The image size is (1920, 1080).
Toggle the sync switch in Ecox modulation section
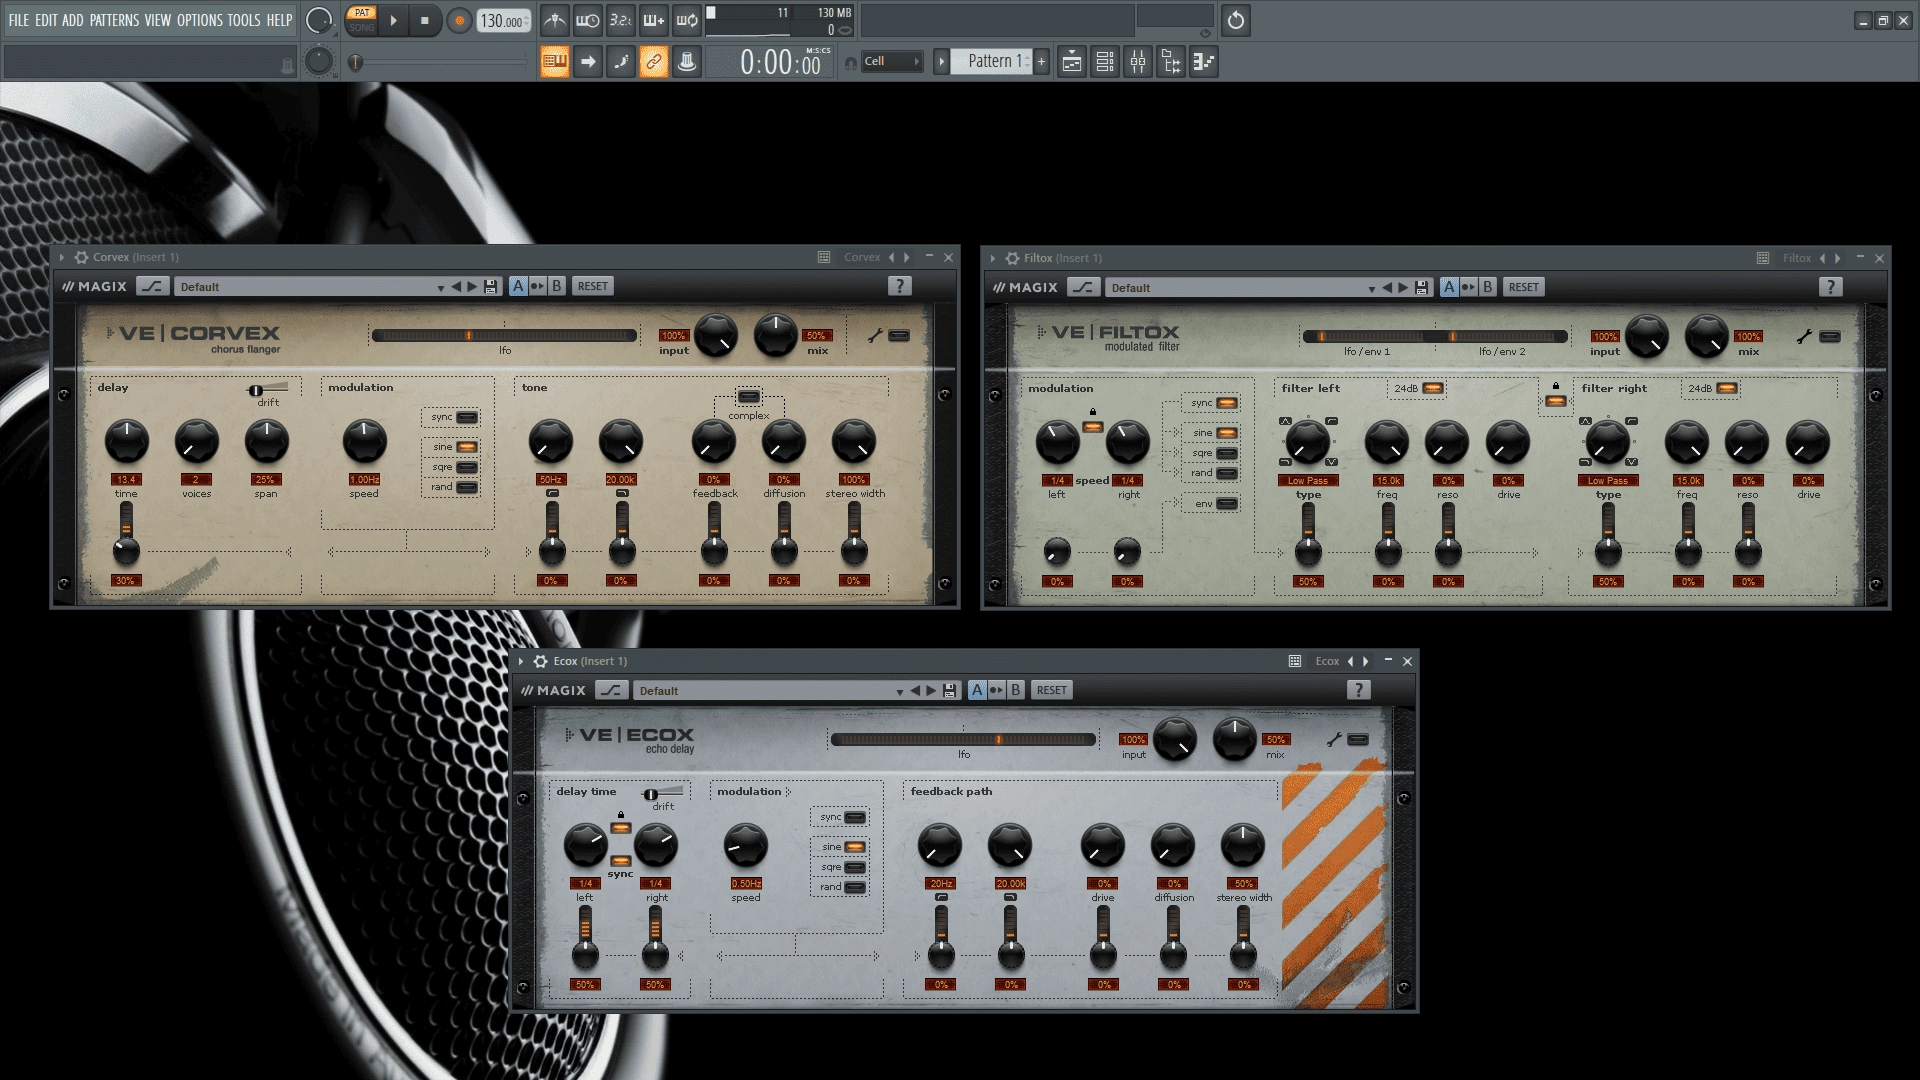855,817
